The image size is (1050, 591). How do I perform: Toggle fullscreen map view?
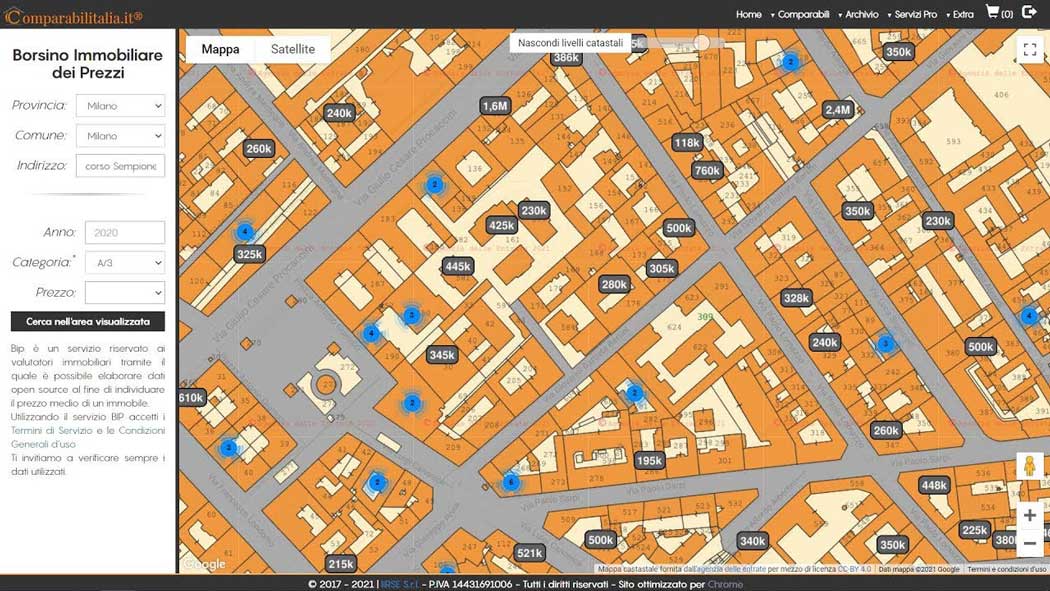coord(1029,50)
